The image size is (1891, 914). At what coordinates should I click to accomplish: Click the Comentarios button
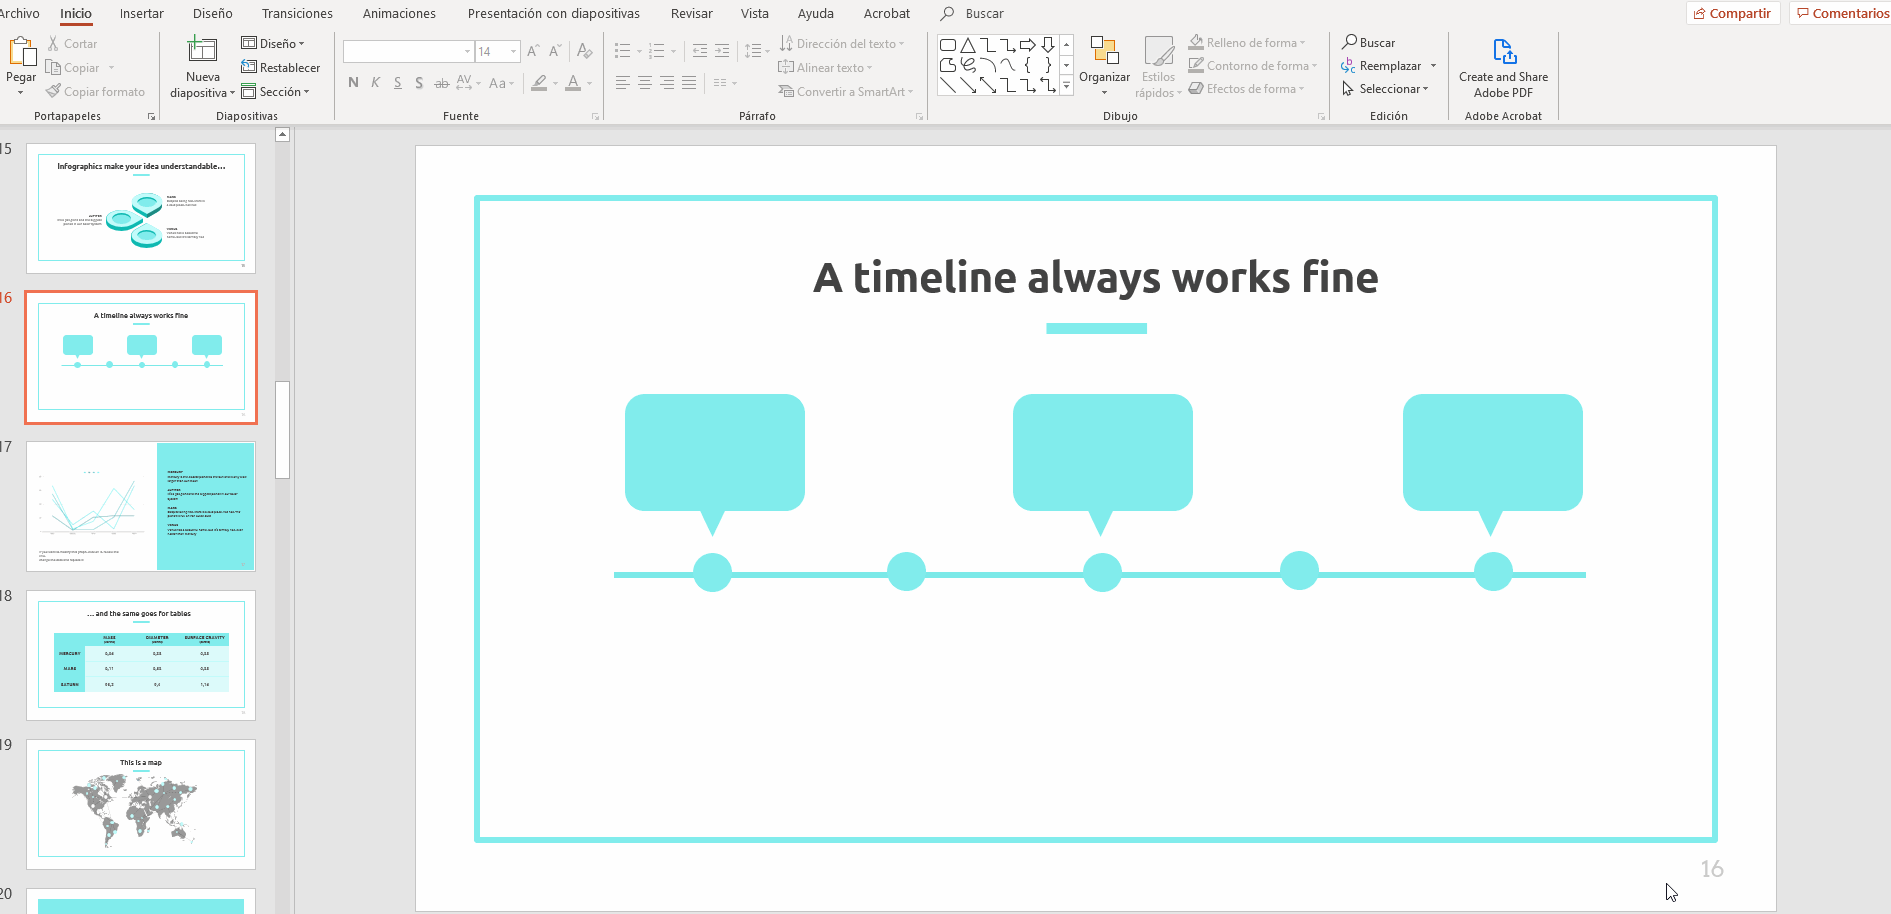point(1842,13)
